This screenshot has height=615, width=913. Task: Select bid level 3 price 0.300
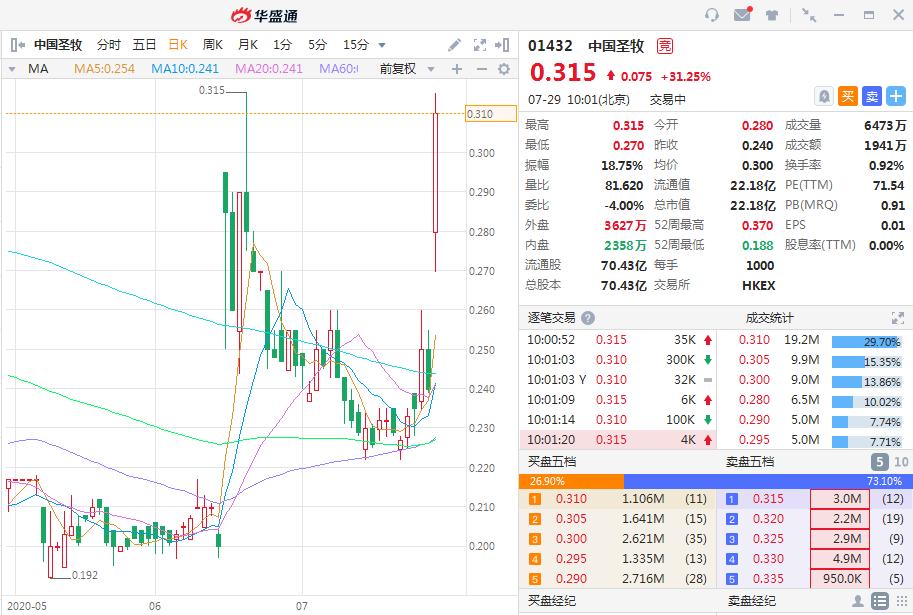[571, 539]
